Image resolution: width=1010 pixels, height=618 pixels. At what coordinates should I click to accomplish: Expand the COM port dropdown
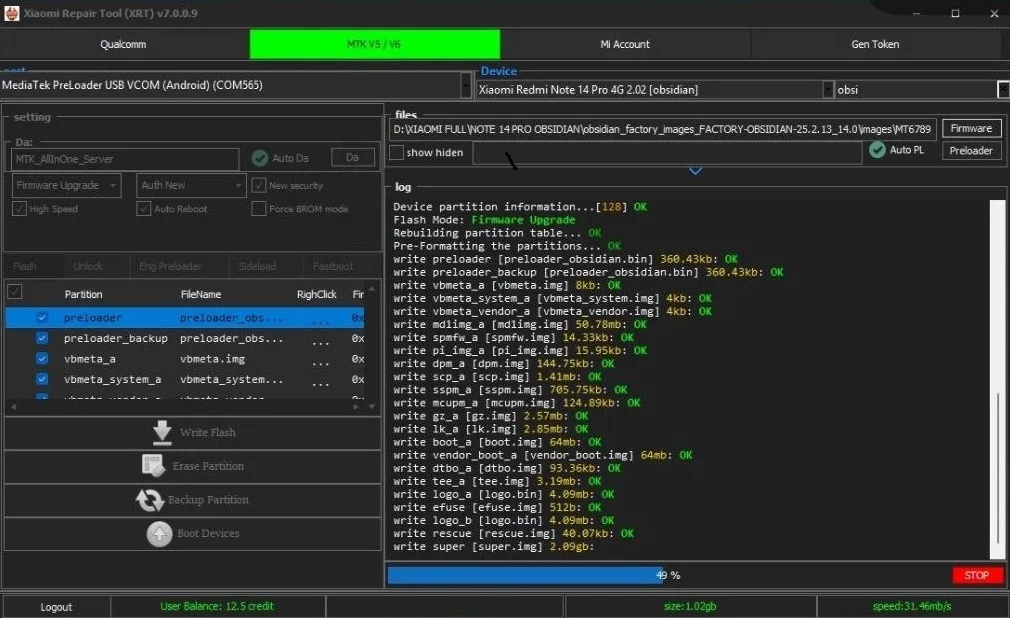(466, 85)
